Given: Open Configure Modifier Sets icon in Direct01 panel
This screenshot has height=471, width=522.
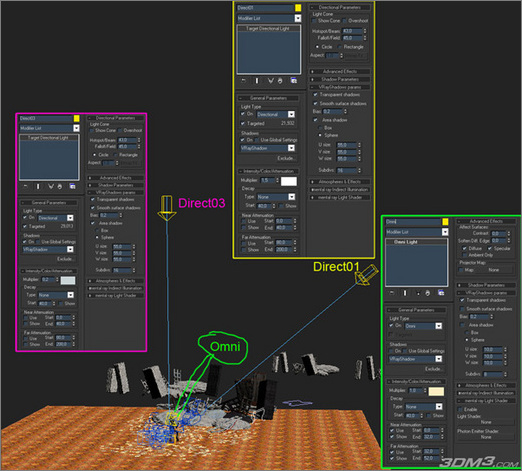Looking at the screenshot, I should 294,81.
